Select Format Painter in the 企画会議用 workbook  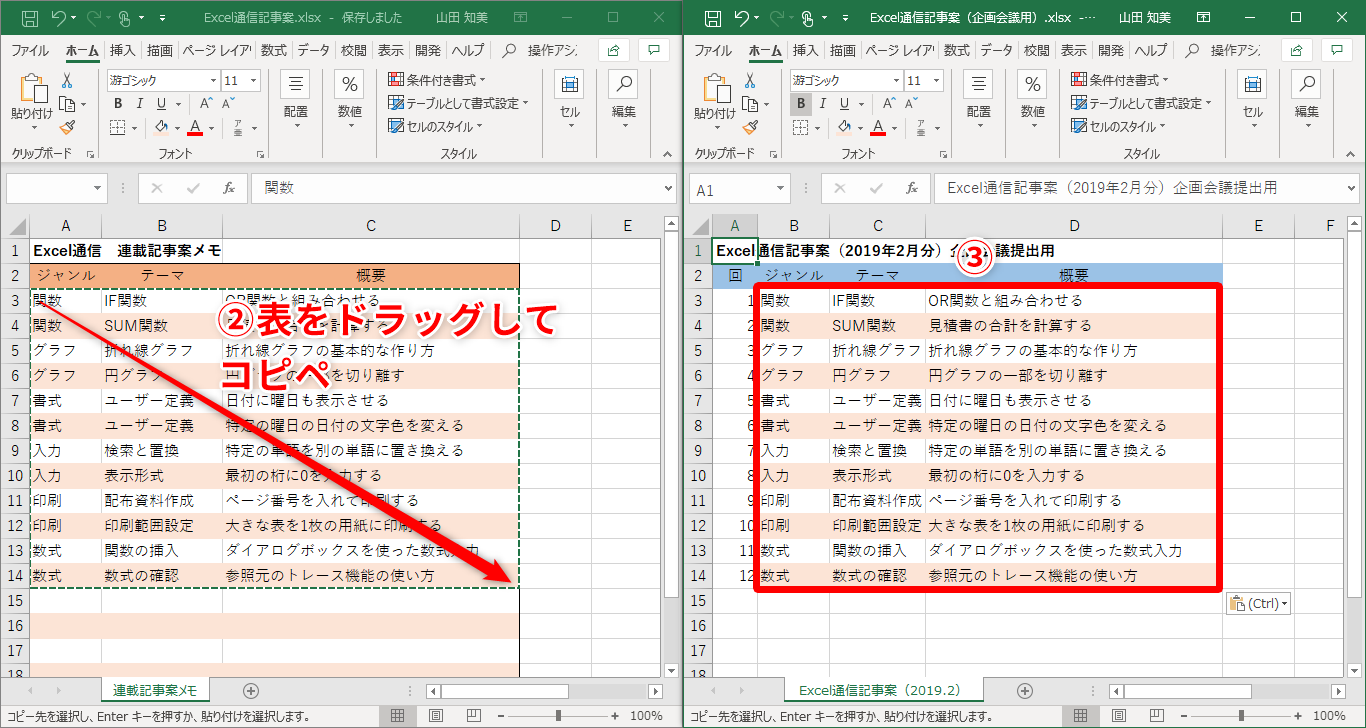pyautogui.click(x=750, y=127)
